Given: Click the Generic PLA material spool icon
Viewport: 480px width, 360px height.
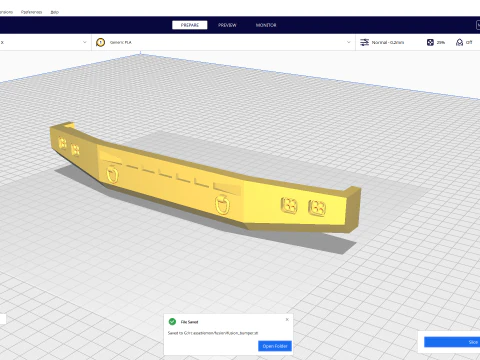Looking at the screenshot, I should coord(100,42).
